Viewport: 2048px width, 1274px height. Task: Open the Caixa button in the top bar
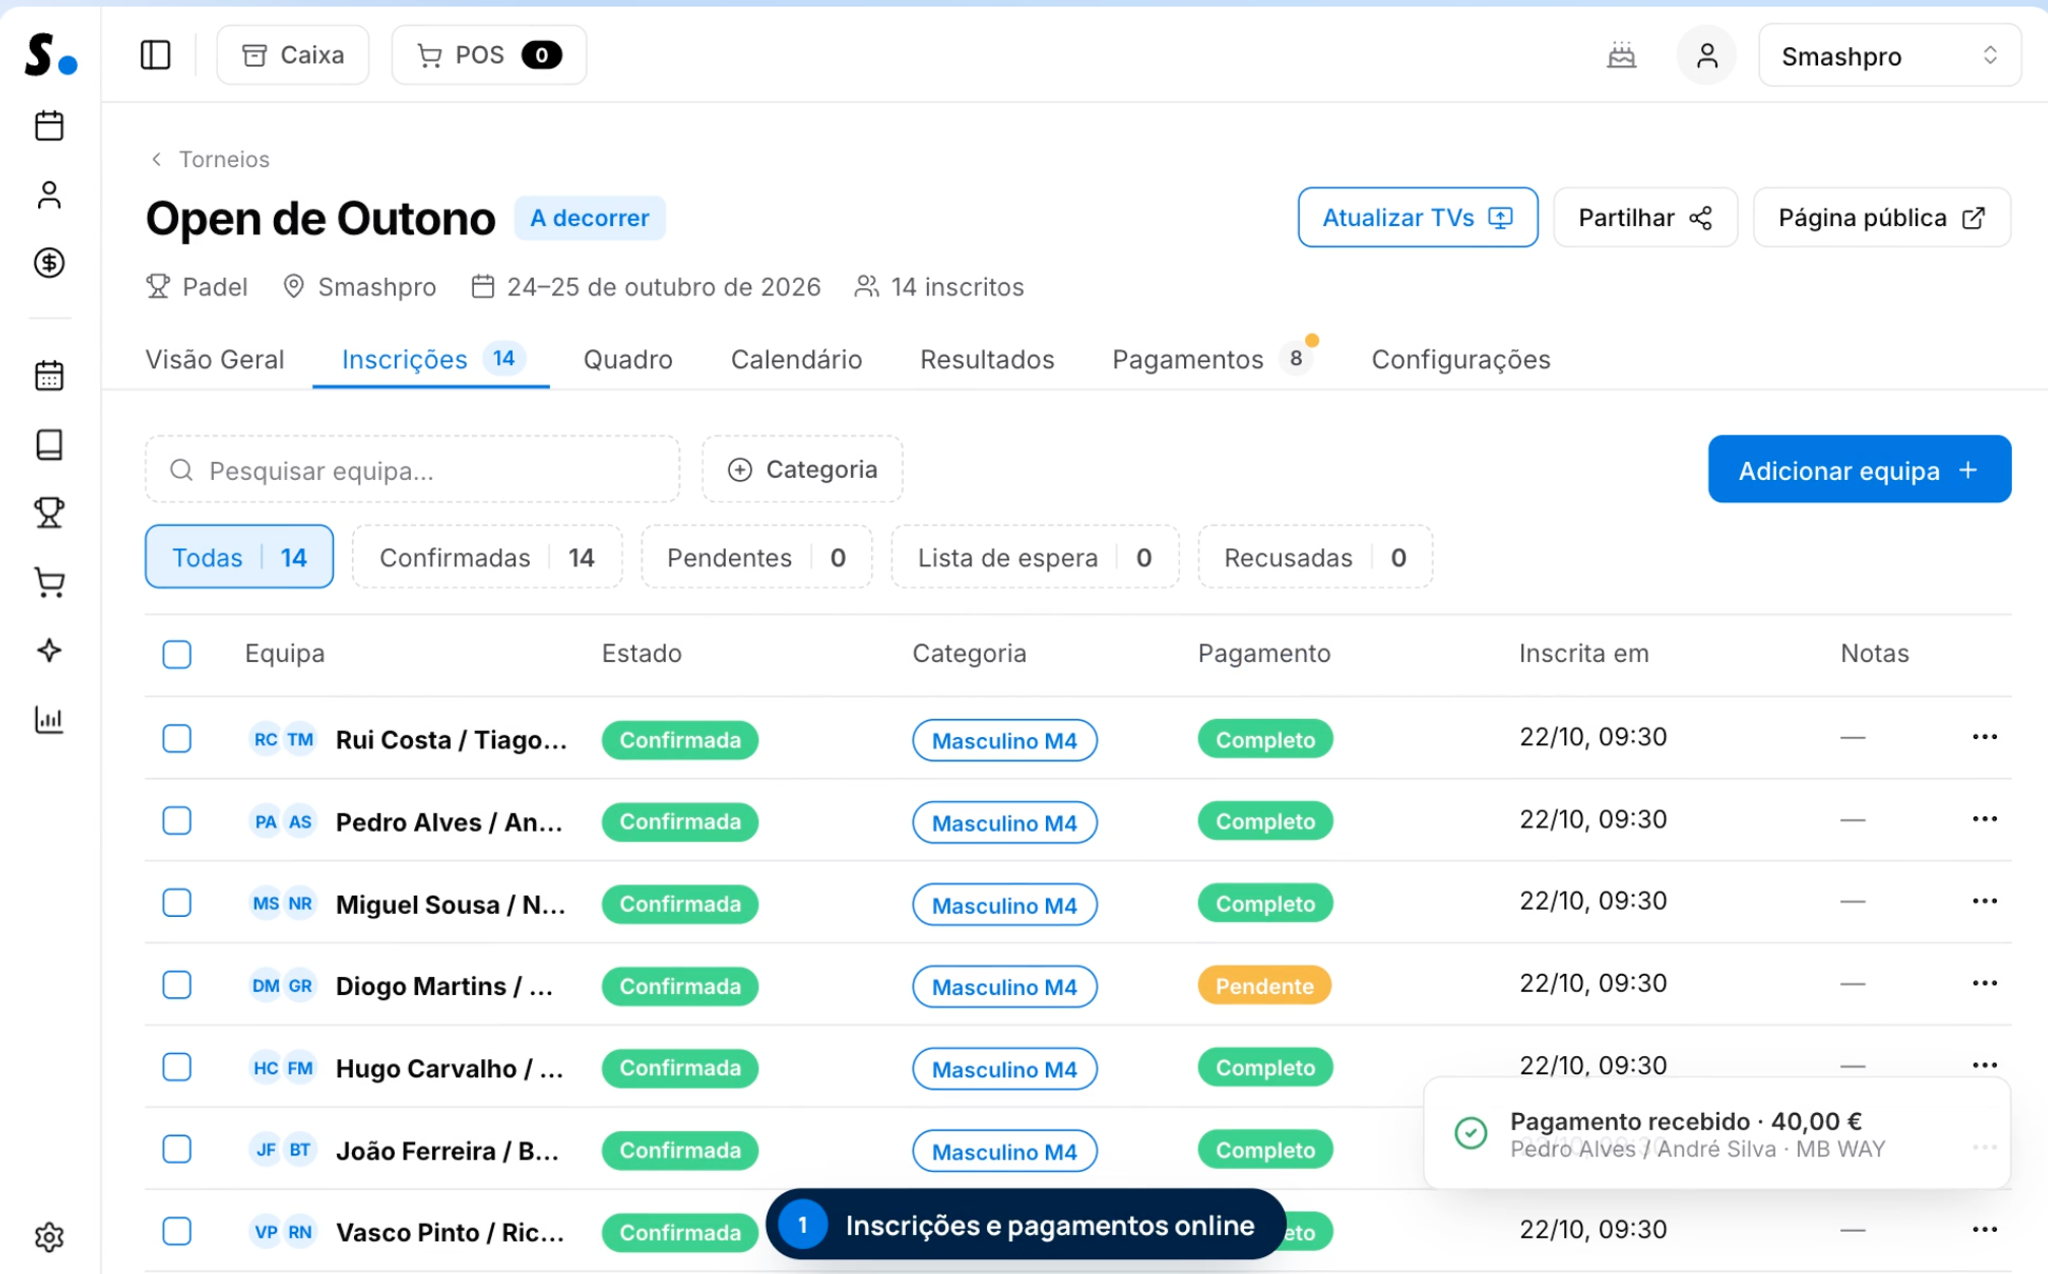click(x=293, y=55)
